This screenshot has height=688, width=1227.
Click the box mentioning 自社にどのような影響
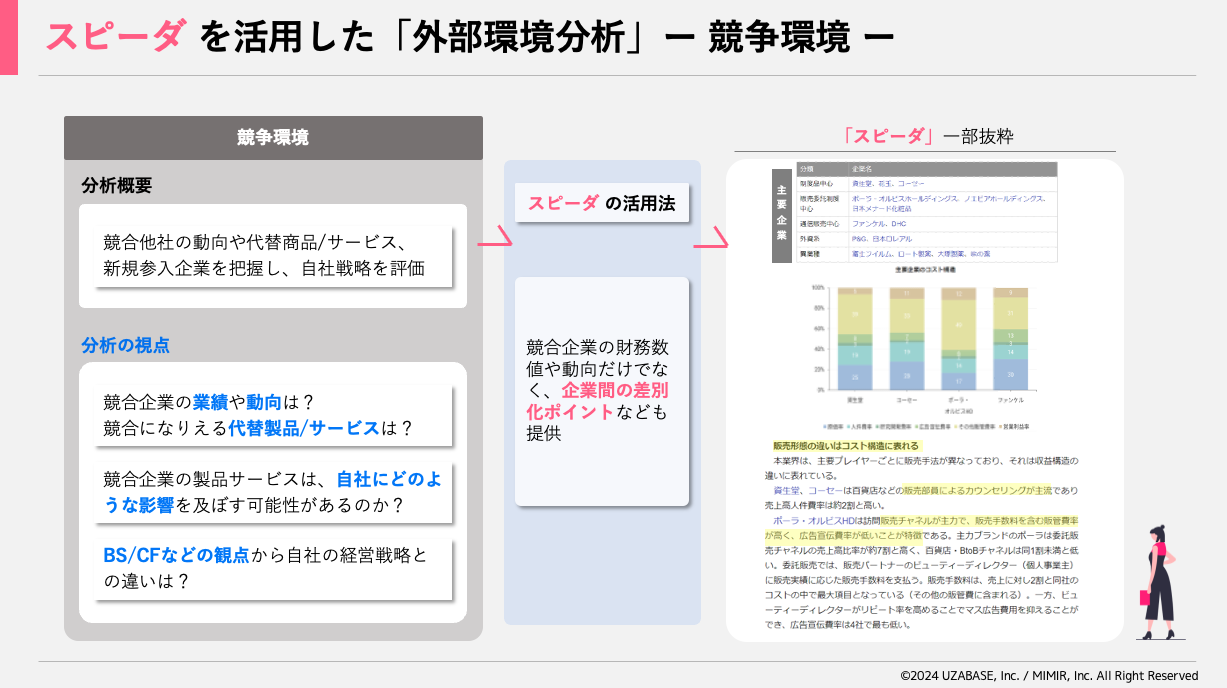pyautogui.click(x=275, y=492)
